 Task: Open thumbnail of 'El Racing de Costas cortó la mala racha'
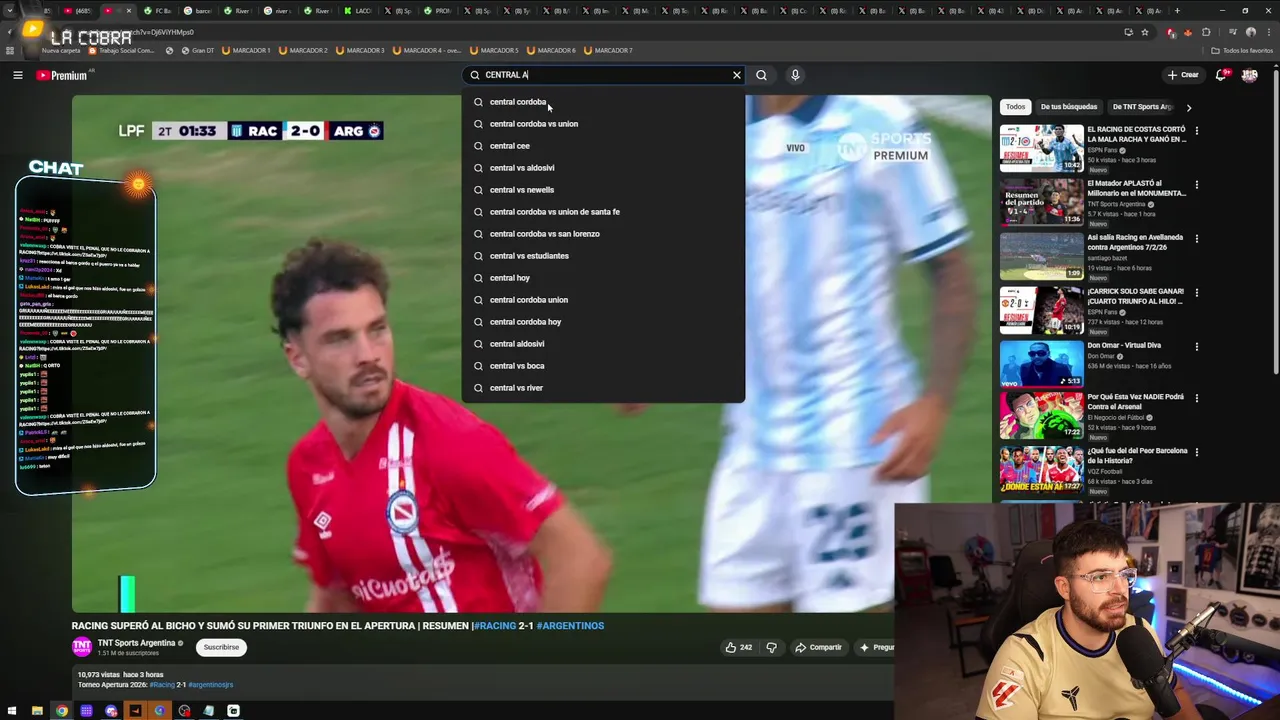coord(1041,148)
